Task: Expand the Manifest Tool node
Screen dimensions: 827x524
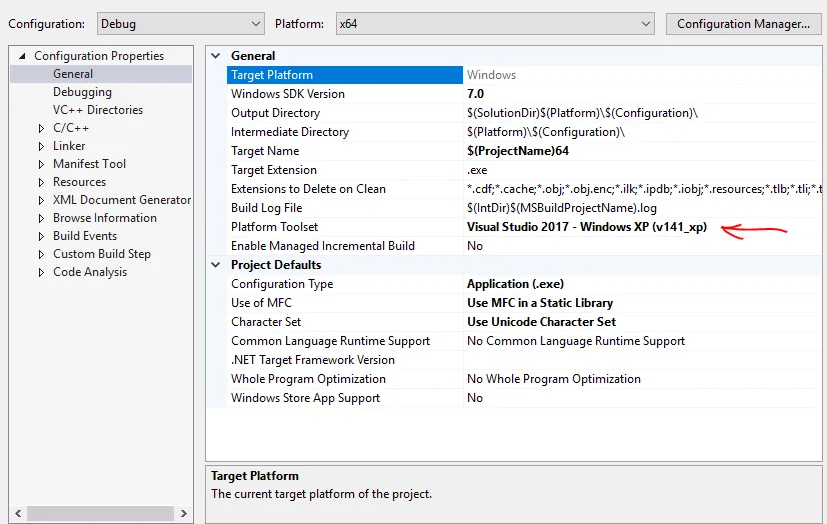Action: tap(41, 164)
